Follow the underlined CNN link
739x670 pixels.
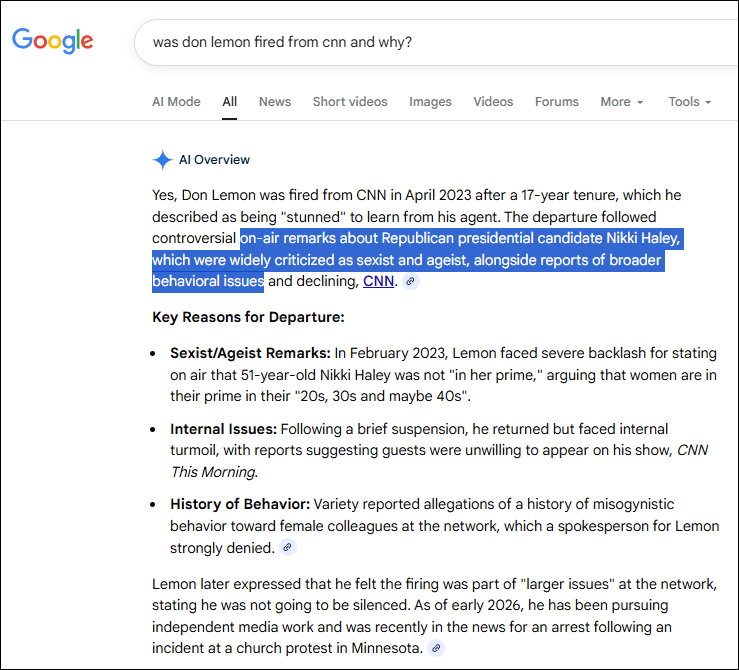pos(378,282)
